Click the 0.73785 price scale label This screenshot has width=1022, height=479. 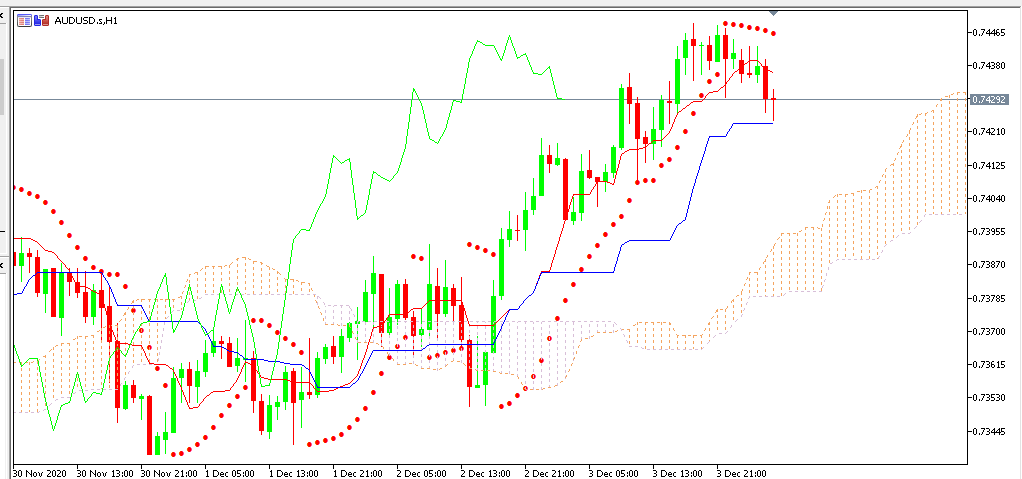[989, 298]
